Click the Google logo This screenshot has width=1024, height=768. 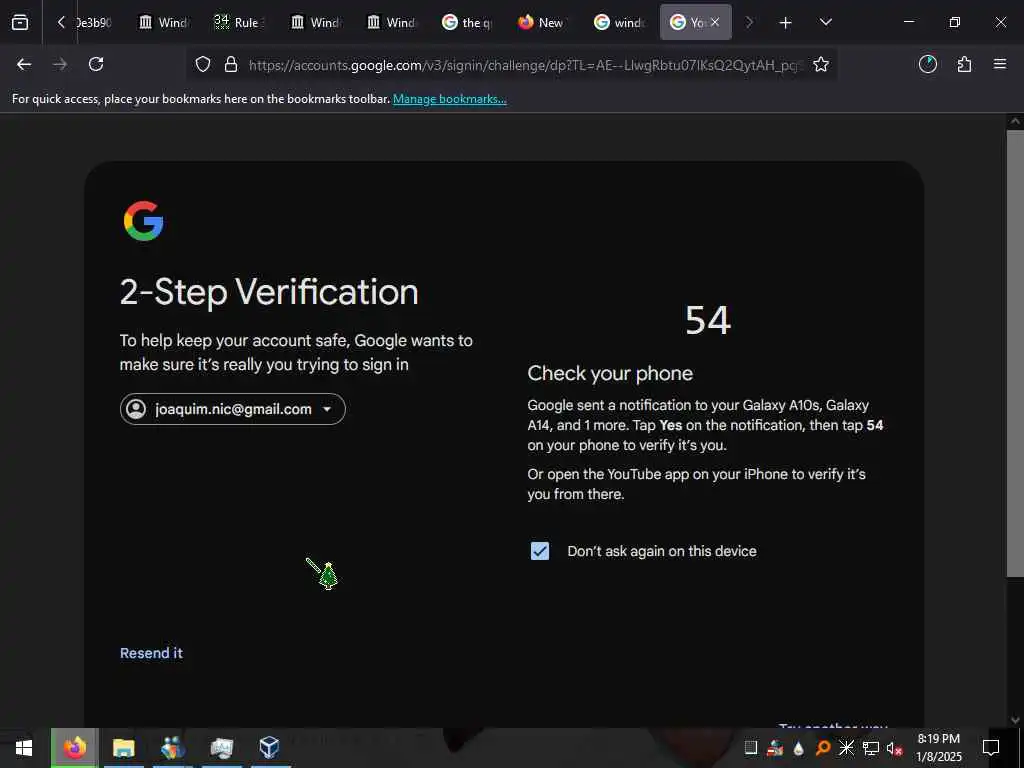[x=144, y=221]
